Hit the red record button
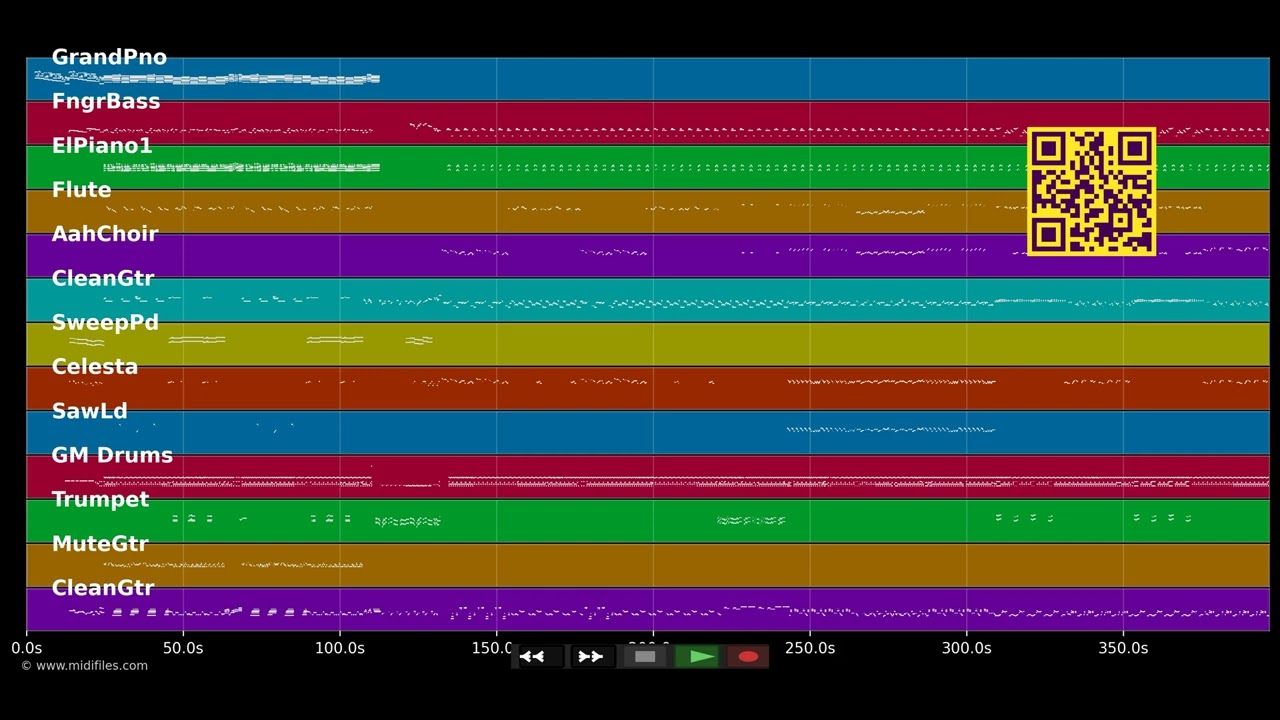 748,657
